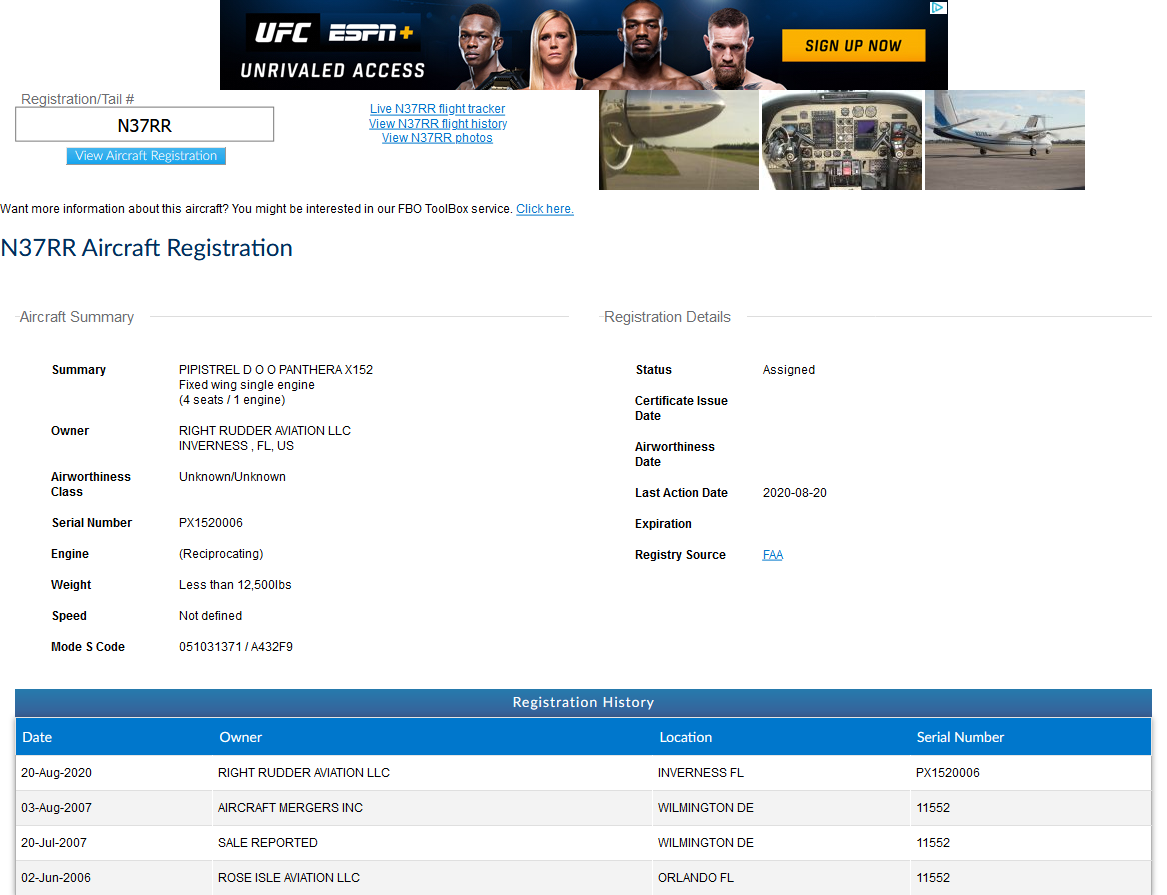Click the 'N37RR Aircraft Registration' page heading
The width and height of the screenshot is (1167, 895).
(147, 248)
